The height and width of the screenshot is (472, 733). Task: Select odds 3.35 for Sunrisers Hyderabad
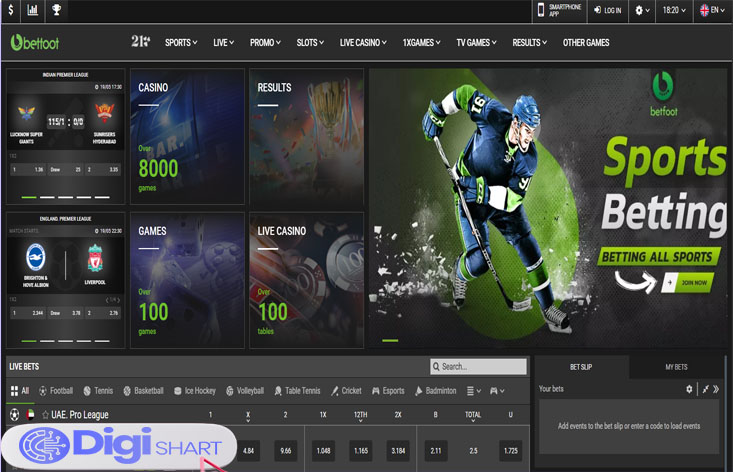click(103, 170)
